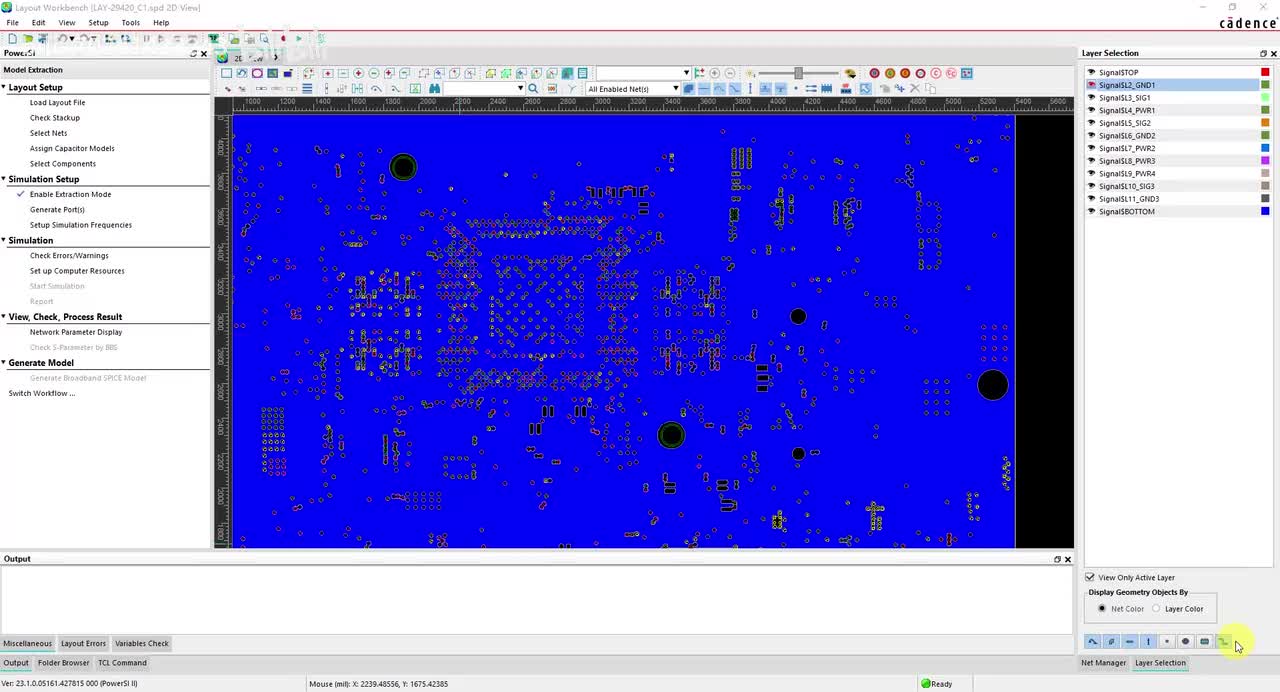Click the oval pad icon in Layer Selection
This screenshot has width=1280, height=692.
tap(1186, 641)
